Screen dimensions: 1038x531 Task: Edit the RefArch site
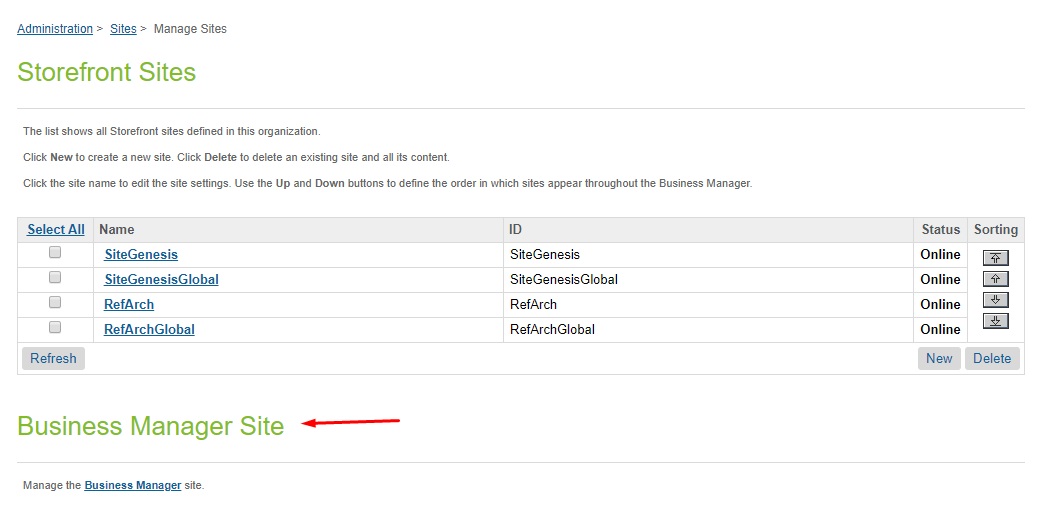(x=129, y=305)
